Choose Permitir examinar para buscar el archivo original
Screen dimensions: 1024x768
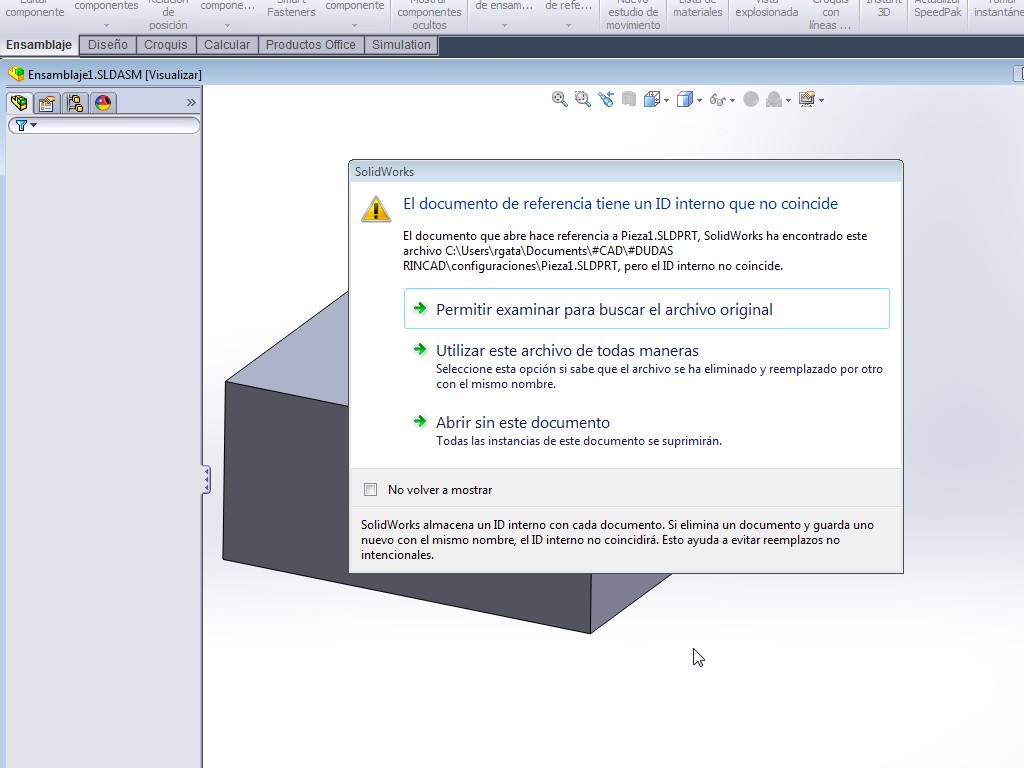coord(647,309)
